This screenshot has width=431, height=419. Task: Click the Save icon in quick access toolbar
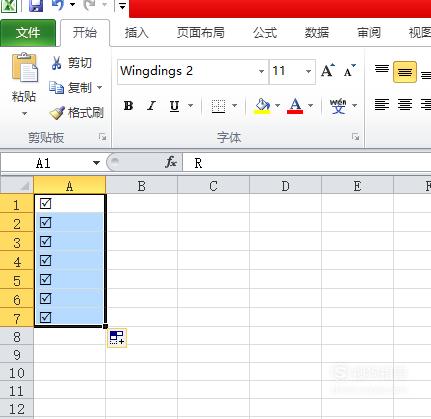[x=36, y=5]
